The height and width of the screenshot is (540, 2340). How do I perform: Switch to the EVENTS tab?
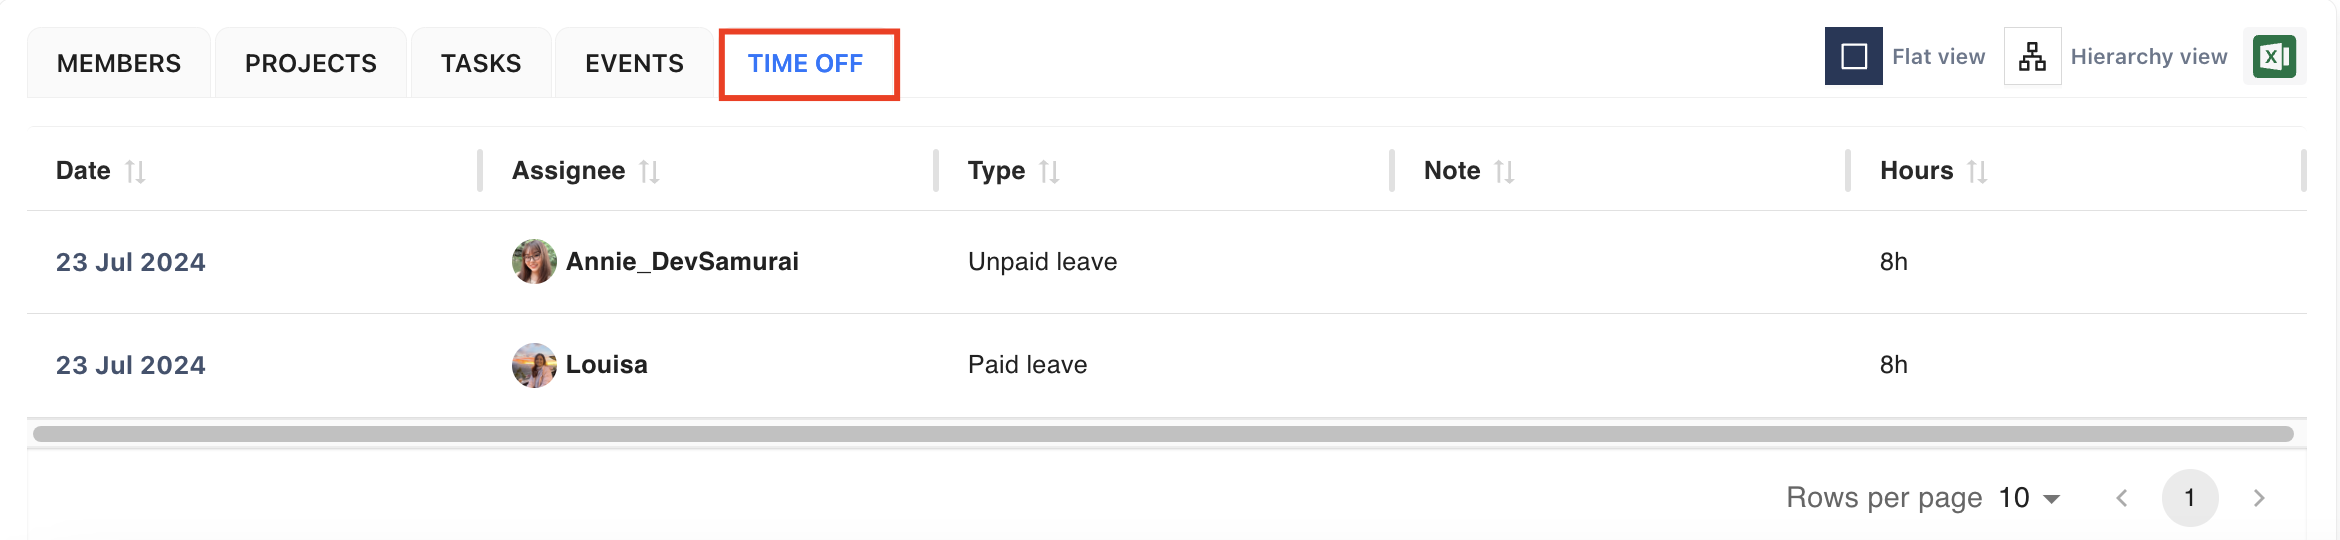tap(634, 63)
